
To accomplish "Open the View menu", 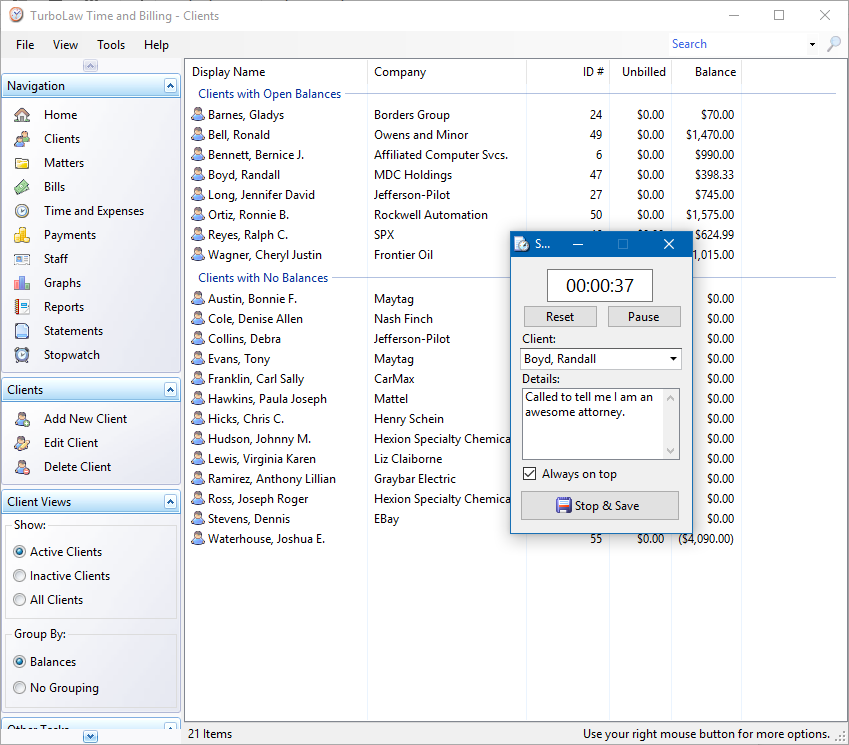I will tap(66, 45).
